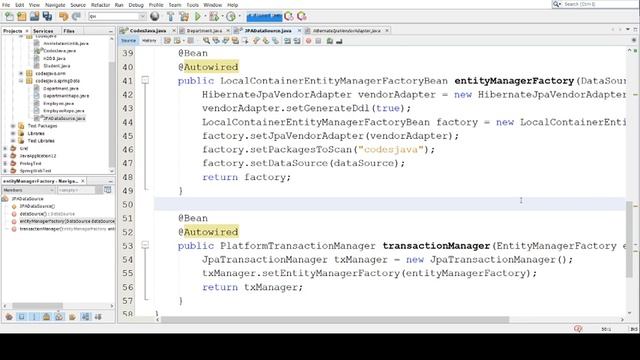Select Student.java in project tree
This screenshot has height=360, width=640.
point(57,66)
